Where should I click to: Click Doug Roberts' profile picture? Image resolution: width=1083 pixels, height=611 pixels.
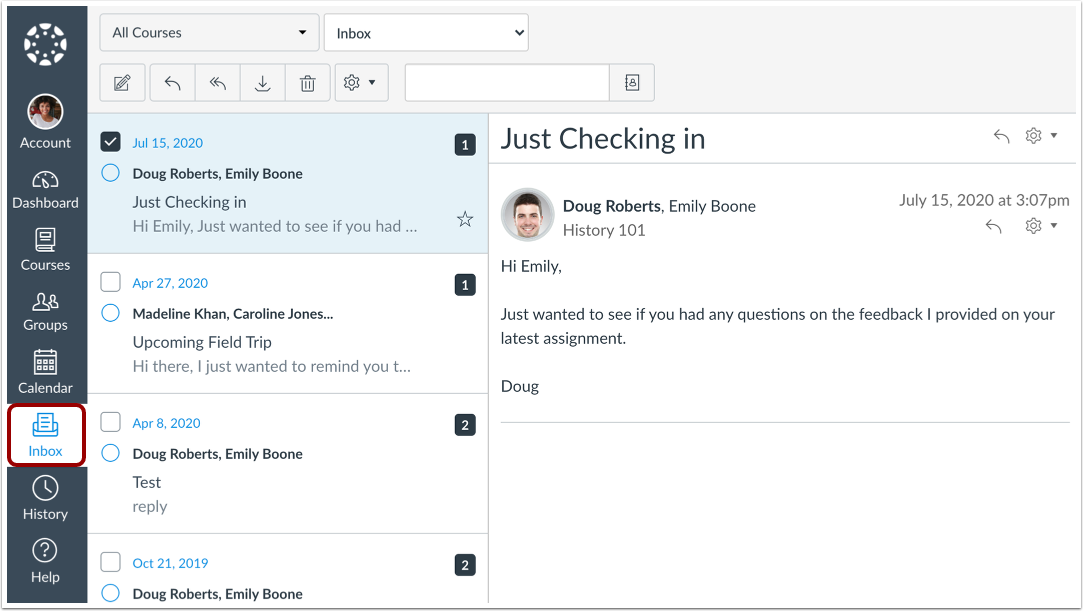[x=528, y=215]
